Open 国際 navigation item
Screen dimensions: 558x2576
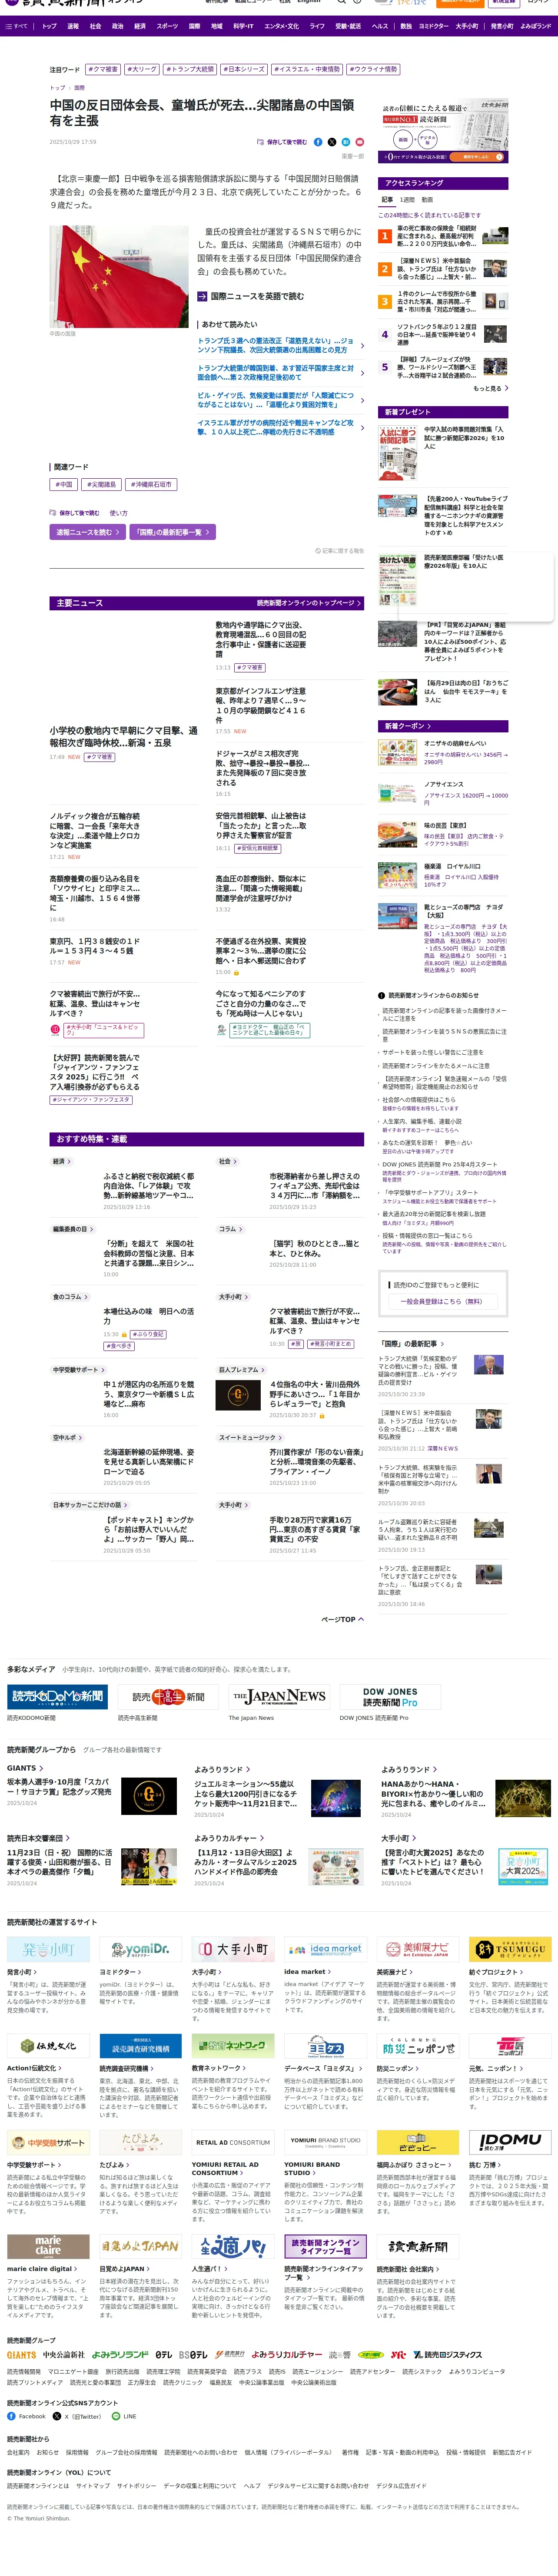[x=194, y=26]
